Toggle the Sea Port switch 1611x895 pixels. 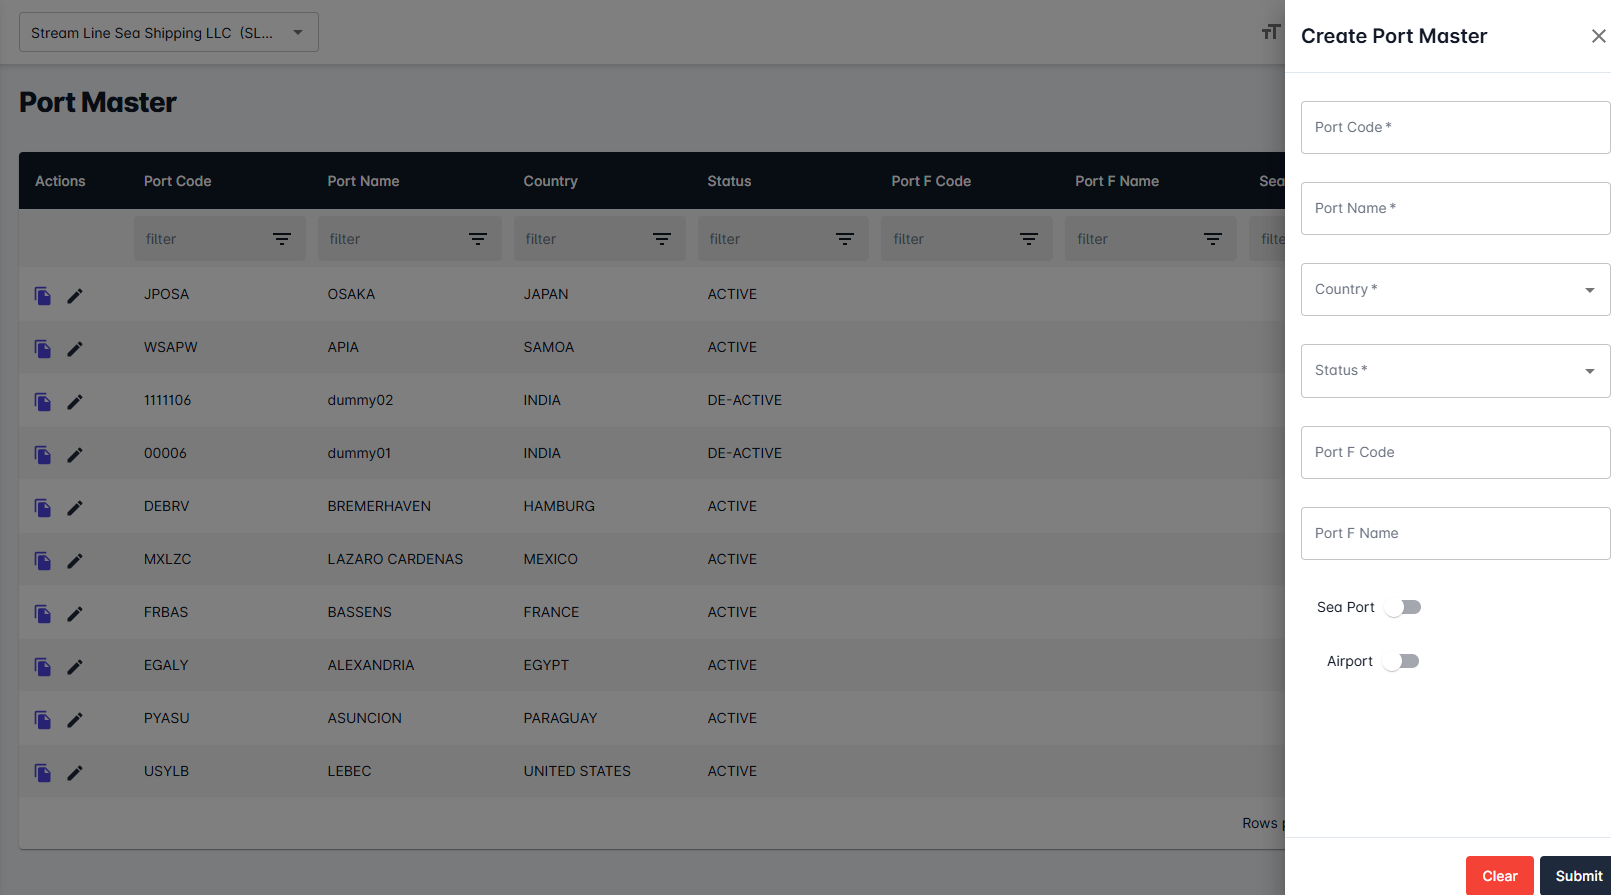click(1404, 607)
